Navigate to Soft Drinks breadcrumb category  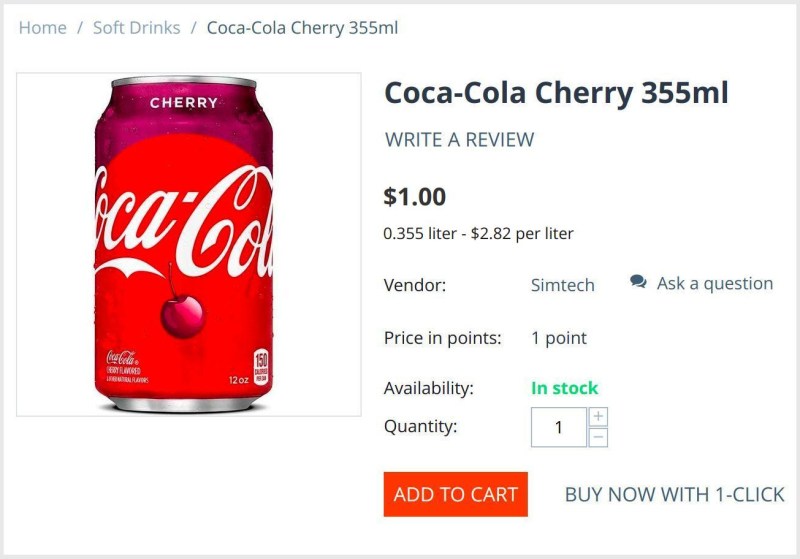[136, 28]
